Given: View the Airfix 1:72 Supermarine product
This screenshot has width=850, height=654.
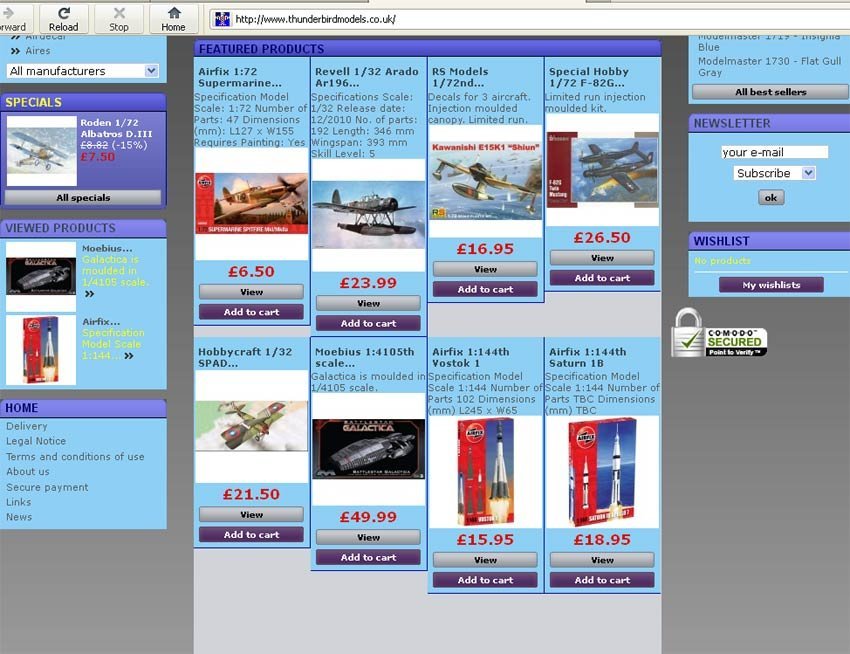Looking at the screenshot, I should click(252, 292).
